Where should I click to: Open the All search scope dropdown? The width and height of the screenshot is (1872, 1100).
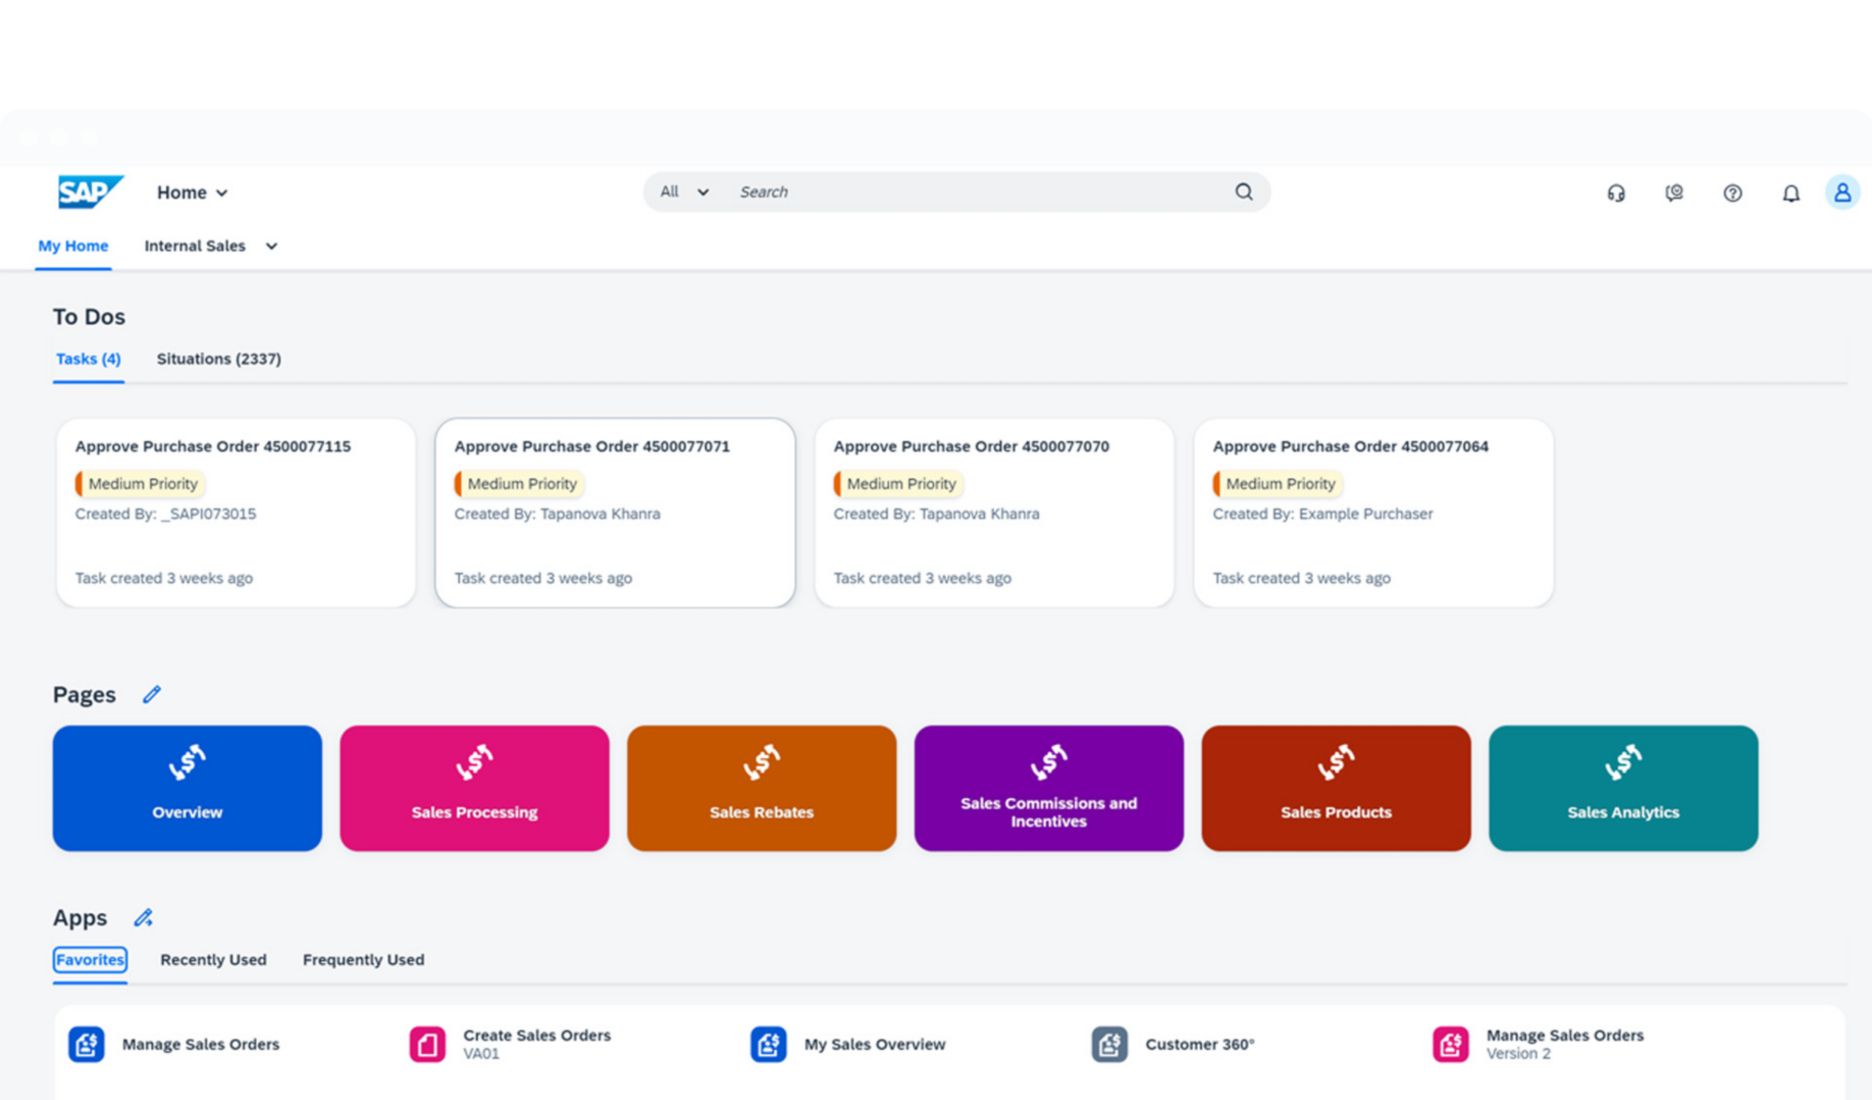coord(684,192)
